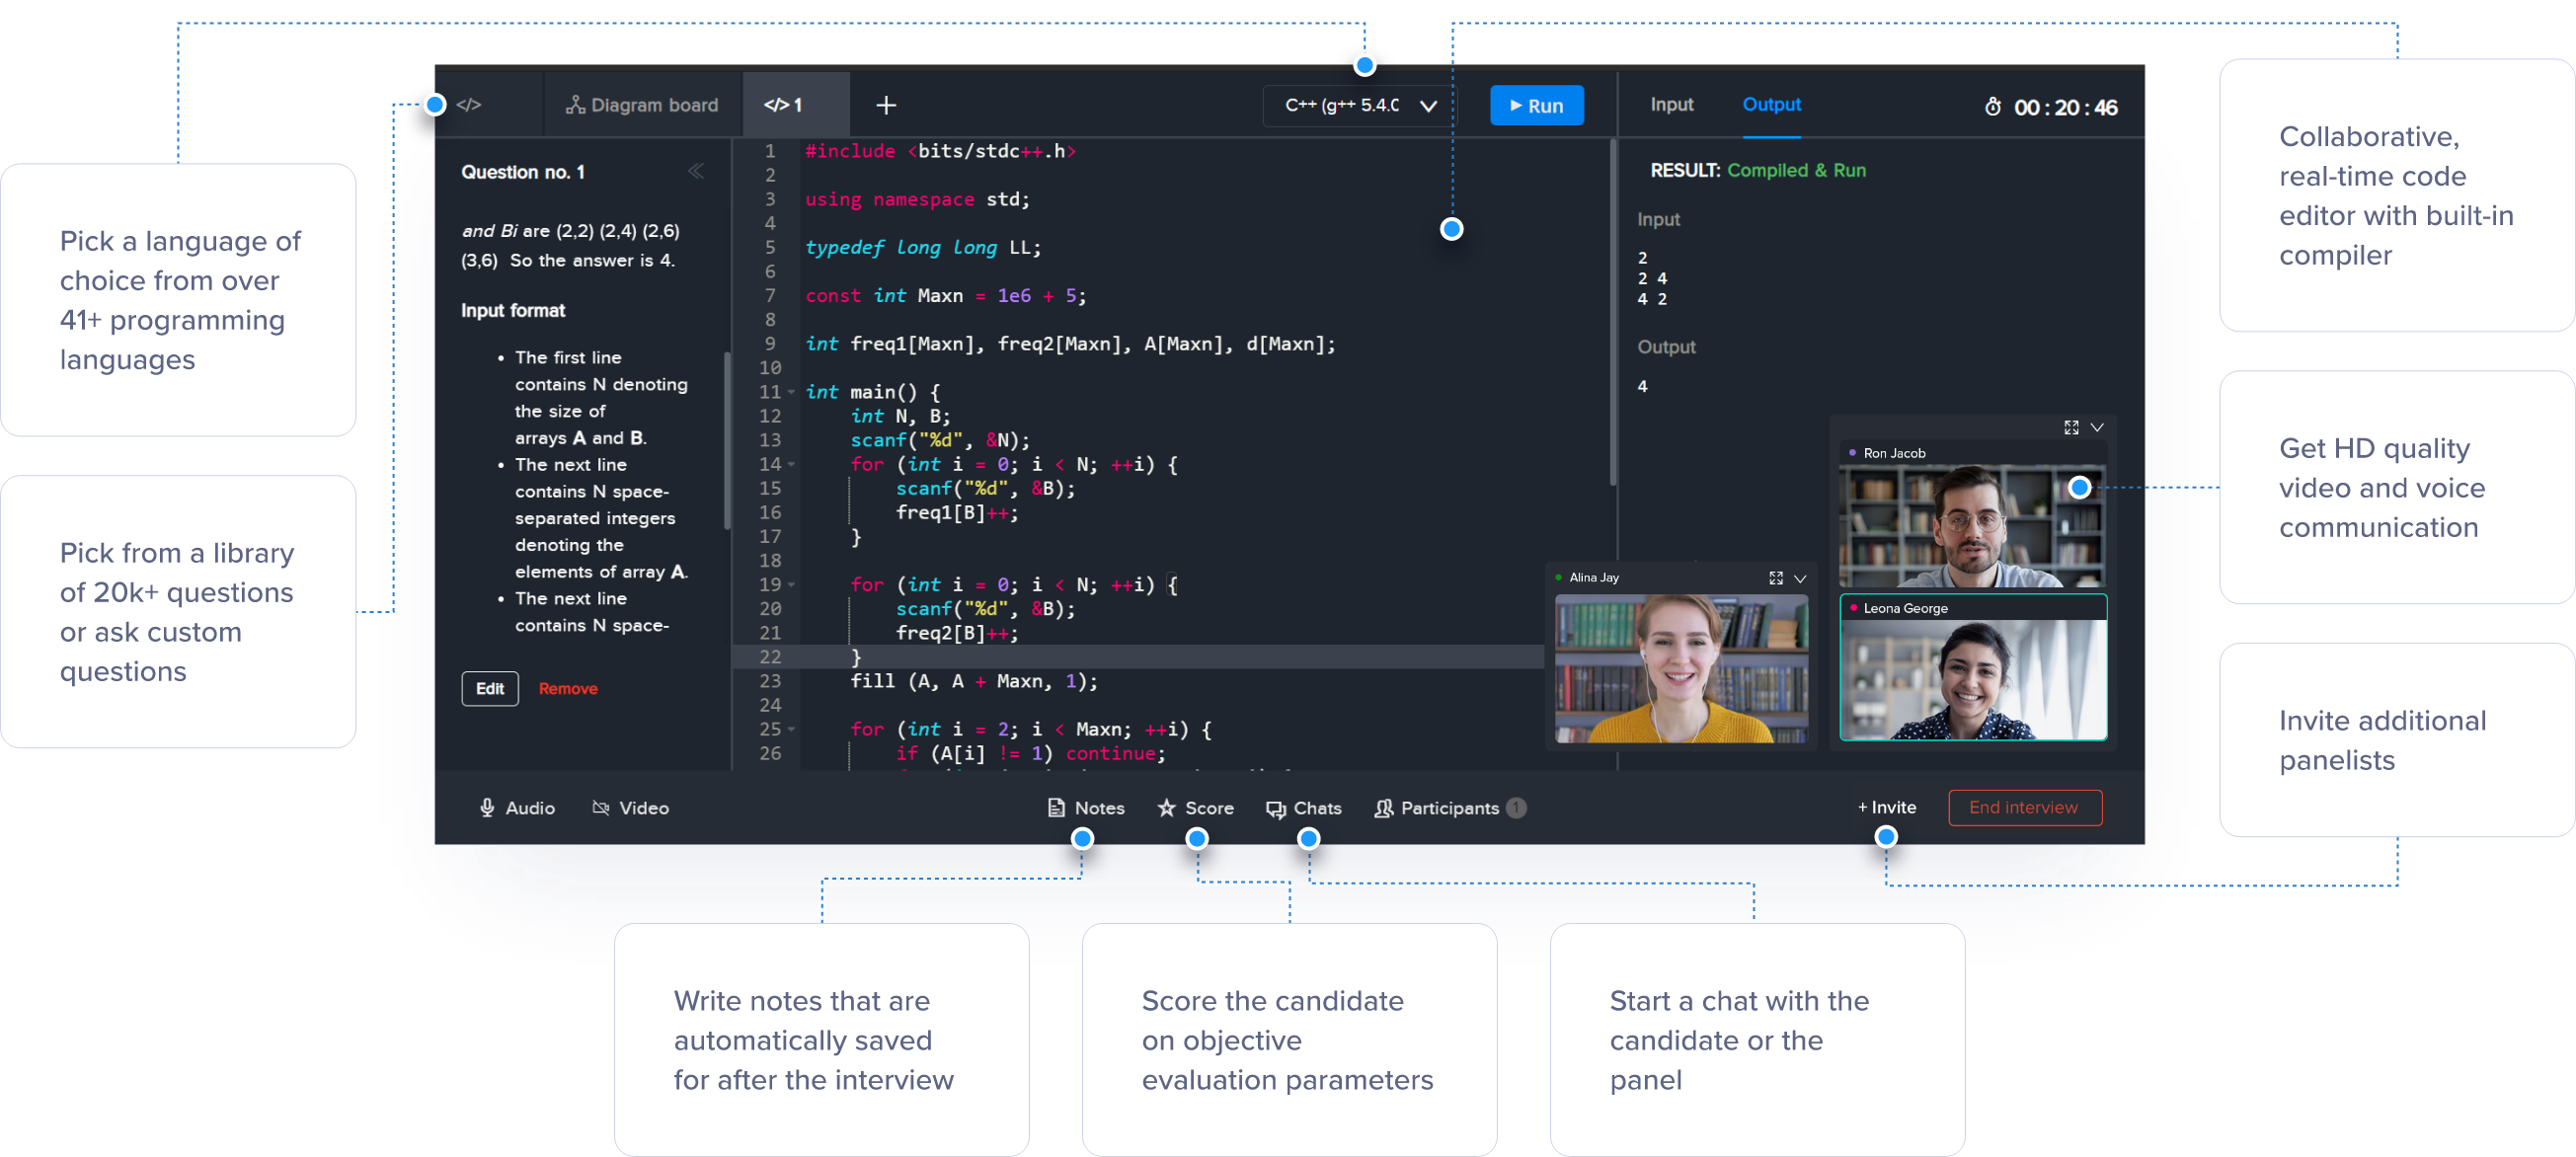Screen dimensions: 2576x1157
Task: Click the code view icon in top-left
Action: (x=468, y=105)
